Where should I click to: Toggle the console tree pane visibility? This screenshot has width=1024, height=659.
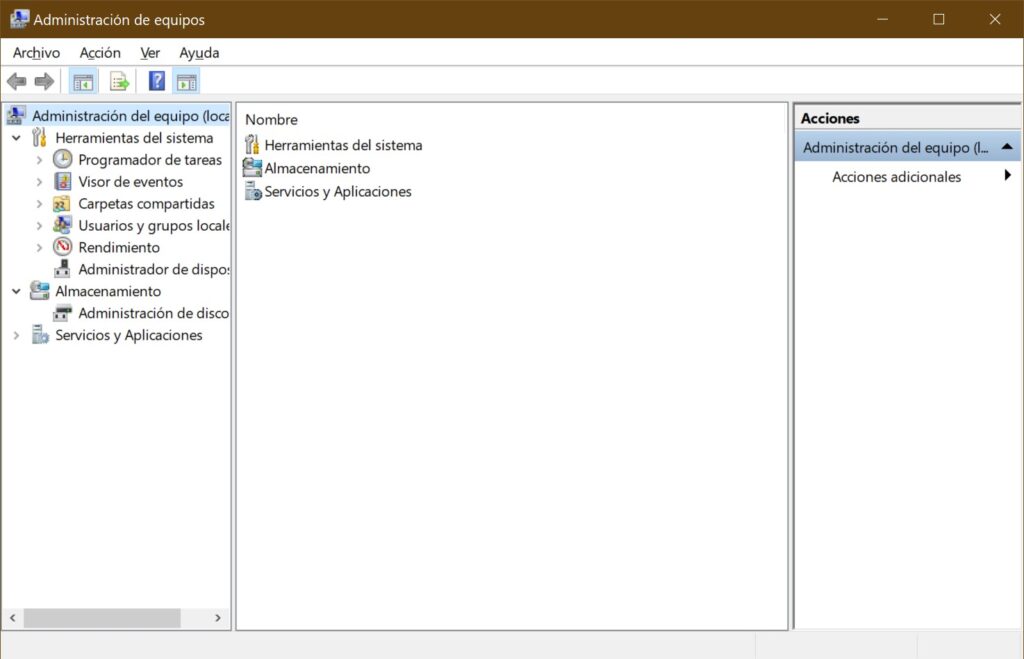[x=83, y=81]
